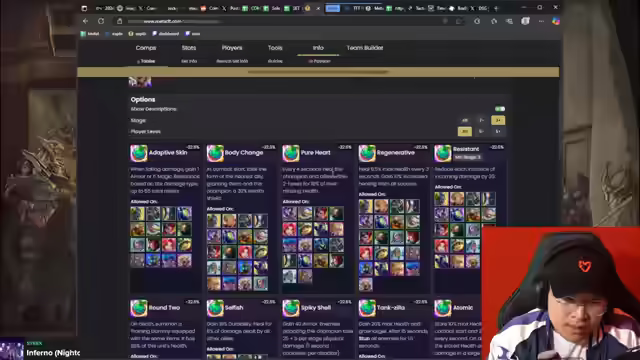
Task: Click the Body Change augment icon
Action: pos(215,153)
